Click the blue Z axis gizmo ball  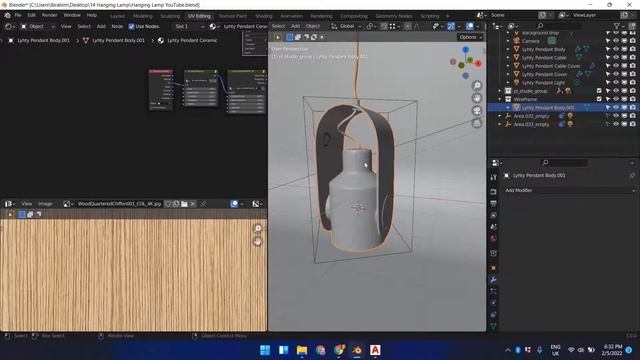(x=466, y=49)
